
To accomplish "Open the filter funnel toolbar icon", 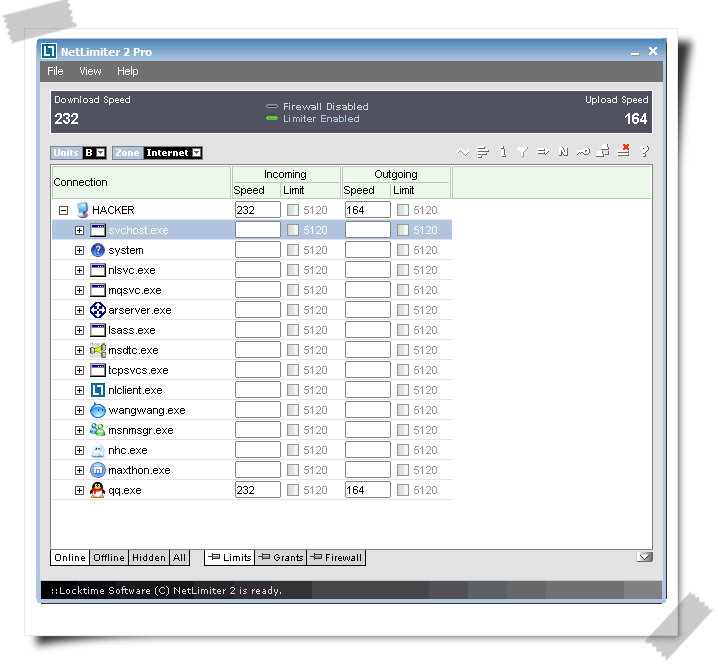I will (x=522, y=152).
